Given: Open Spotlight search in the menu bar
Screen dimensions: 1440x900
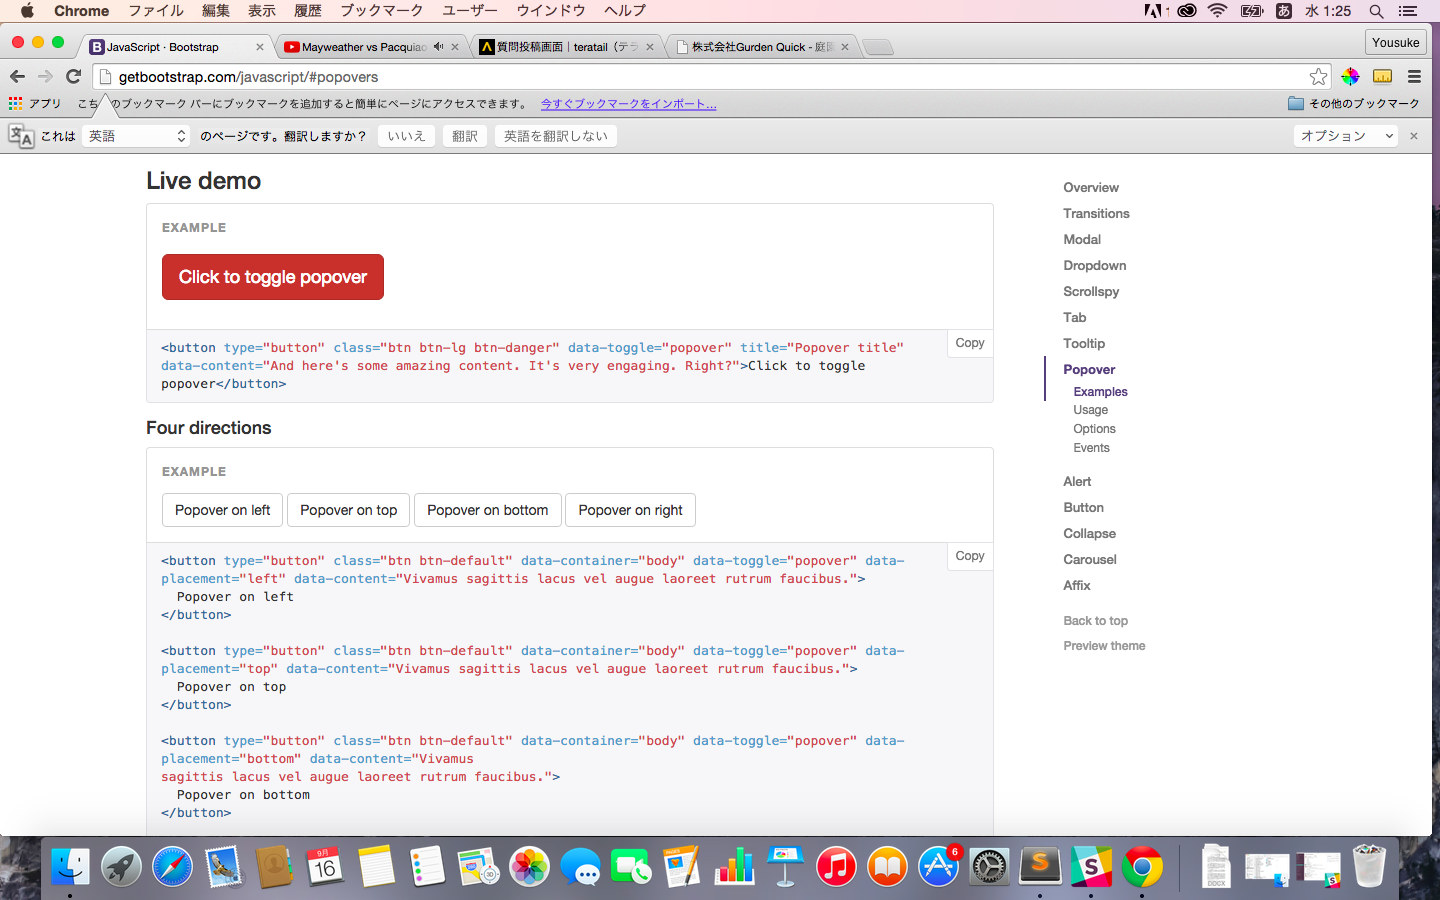Looking at the screenshot, I should point(1376,11).
